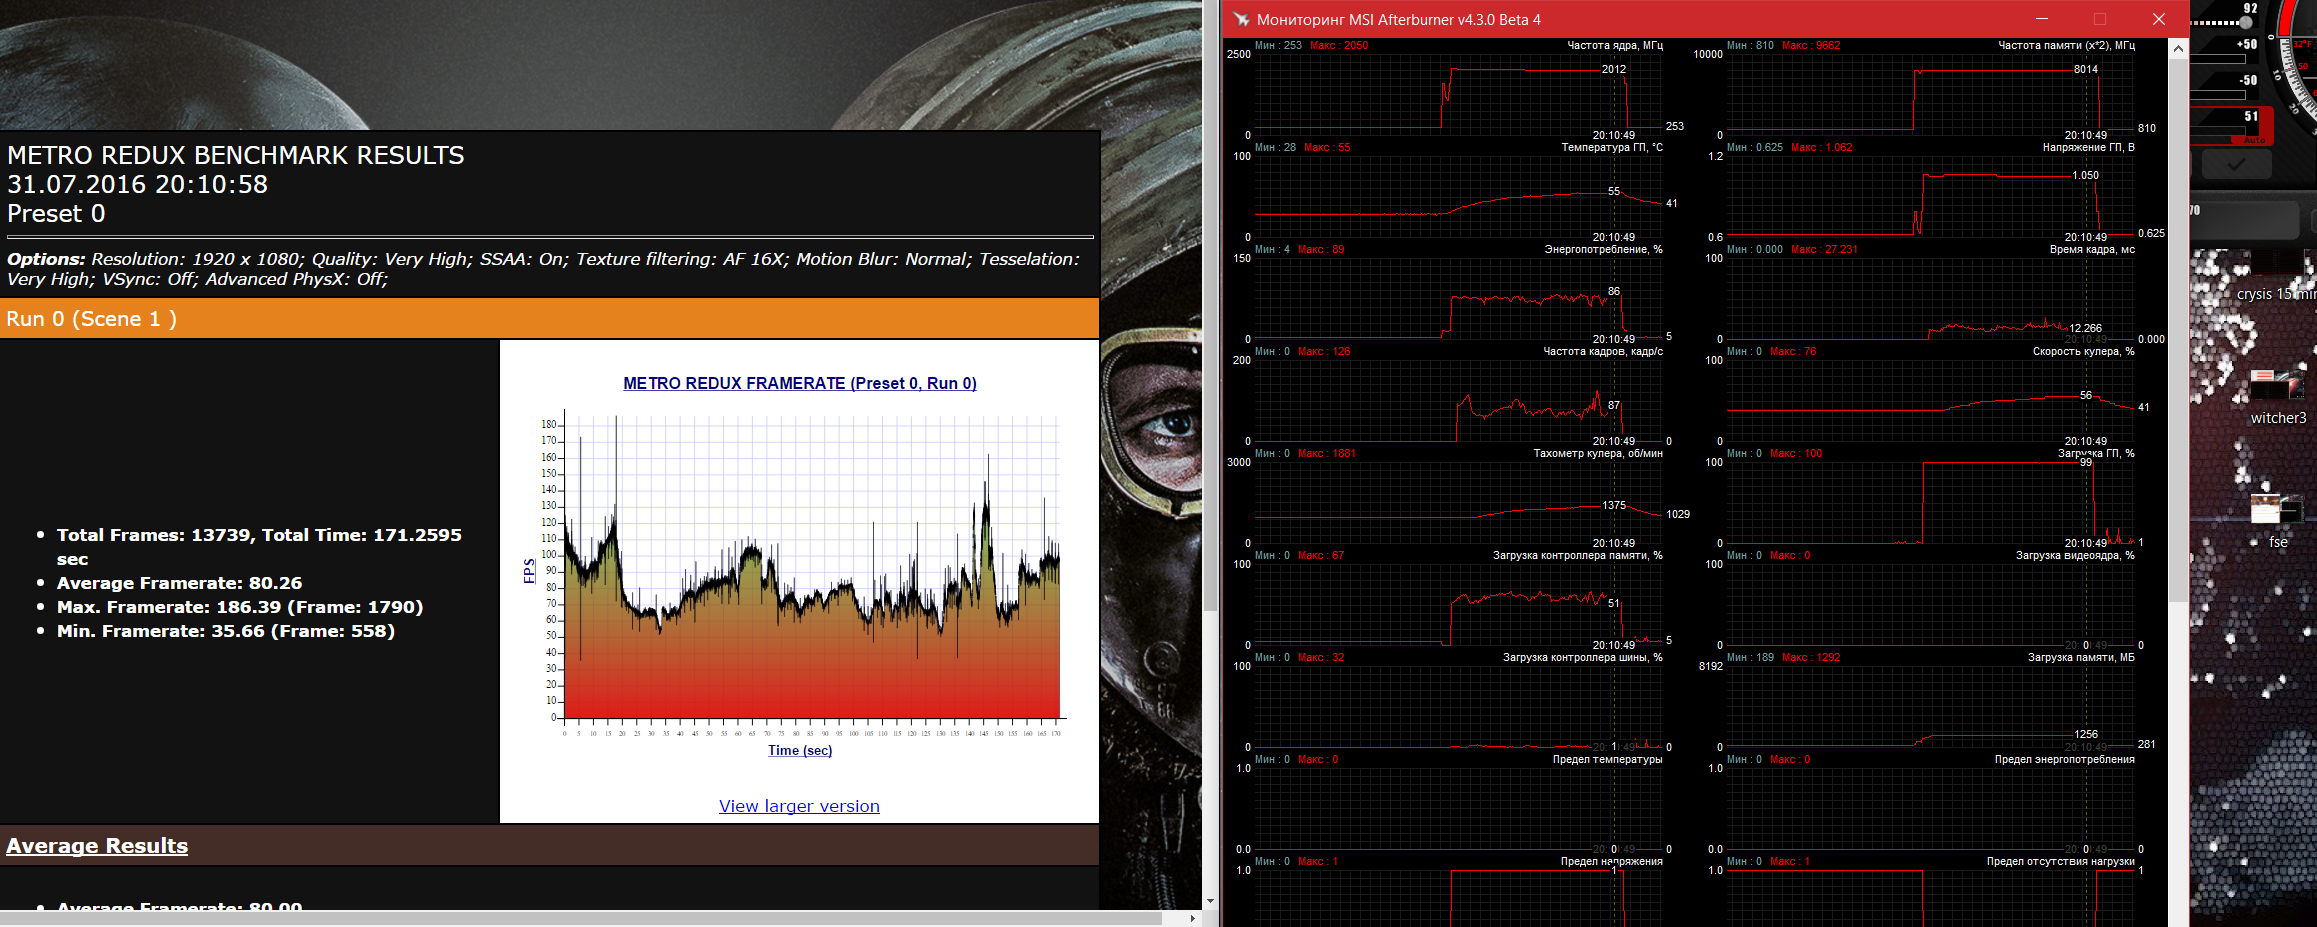Minimize the MSI Afterburner monitoring window
Image resolution: width=2317 pixels, height=927 pixels.
pos(2042,19)
